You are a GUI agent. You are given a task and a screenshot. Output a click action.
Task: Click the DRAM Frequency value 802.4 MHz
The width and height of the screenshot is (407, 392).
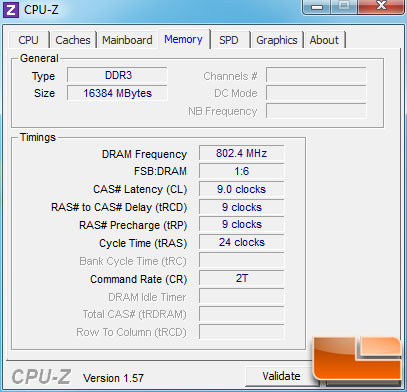tap(241, 153)
